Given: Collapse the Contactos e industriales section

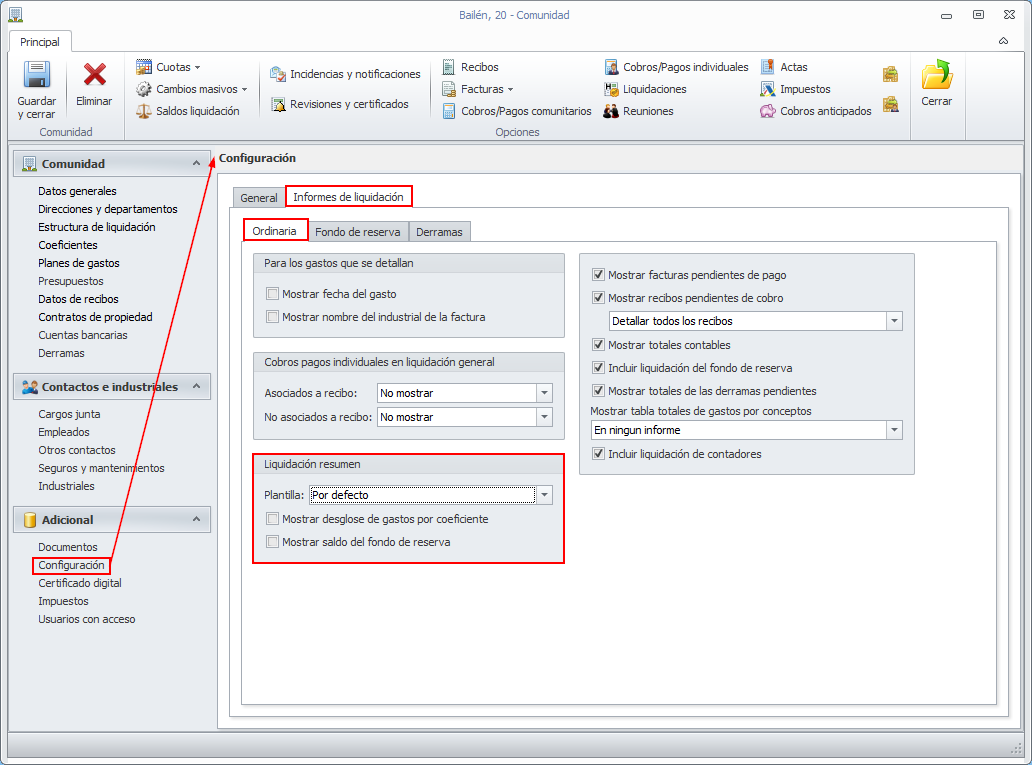Looking at the screenshot, I should pos(196,386).
